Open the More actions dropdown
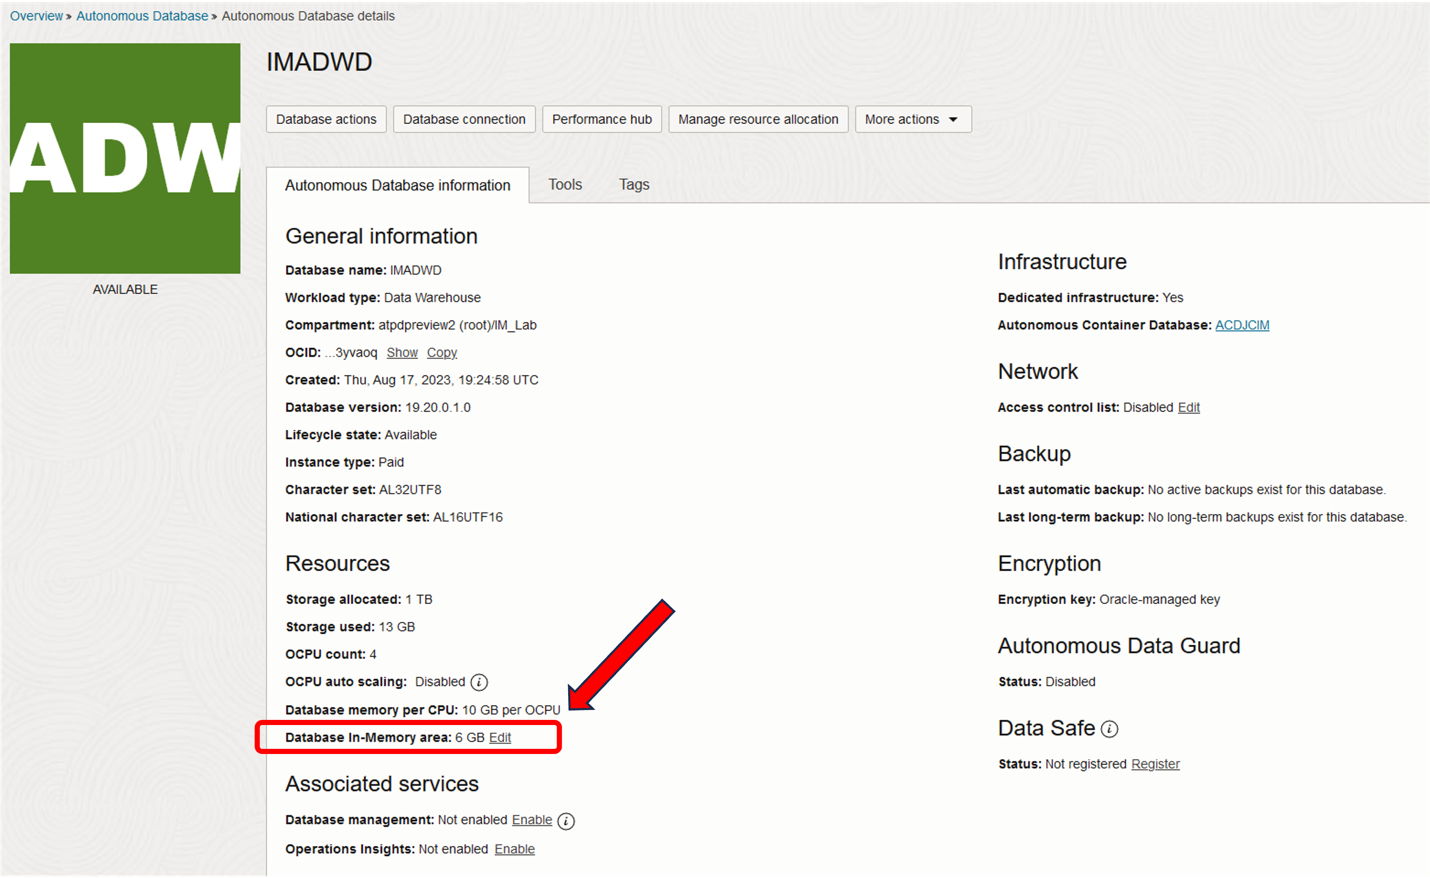This screenshot has height=878, width=1430. pyautogui.click(x=913, y=119)
